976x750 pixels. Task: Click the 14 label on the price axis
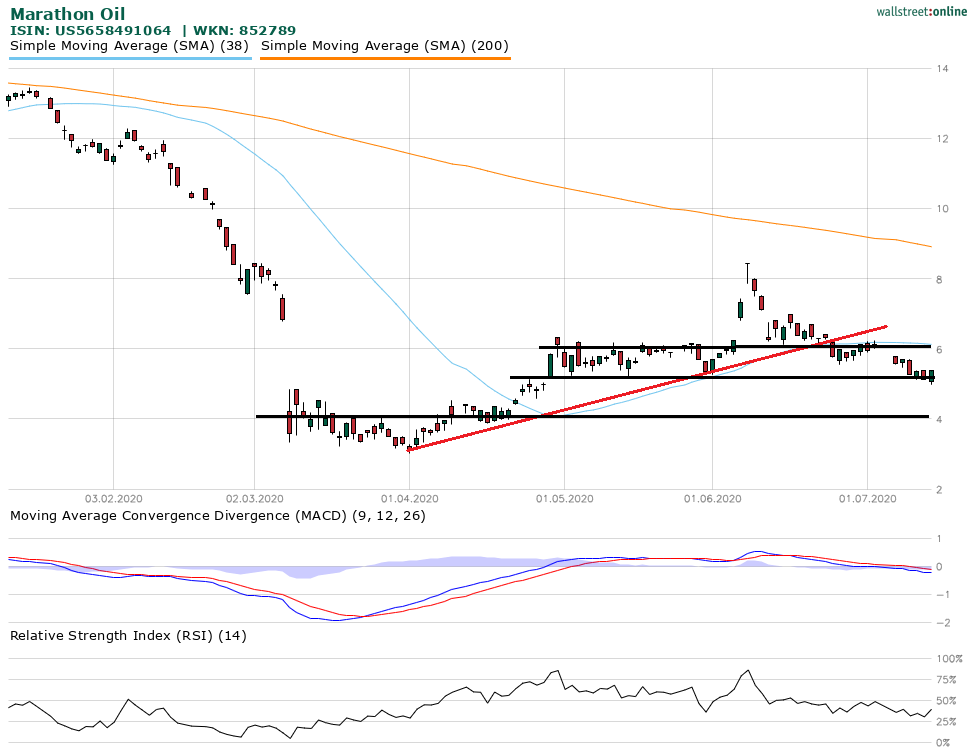pyautogui.click(x=942, y=69)
